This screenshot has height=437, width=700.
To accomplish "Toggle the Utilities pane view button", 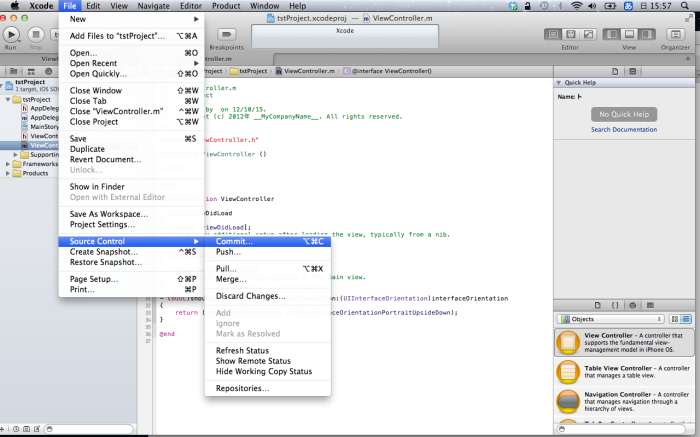I will [646, 34].
